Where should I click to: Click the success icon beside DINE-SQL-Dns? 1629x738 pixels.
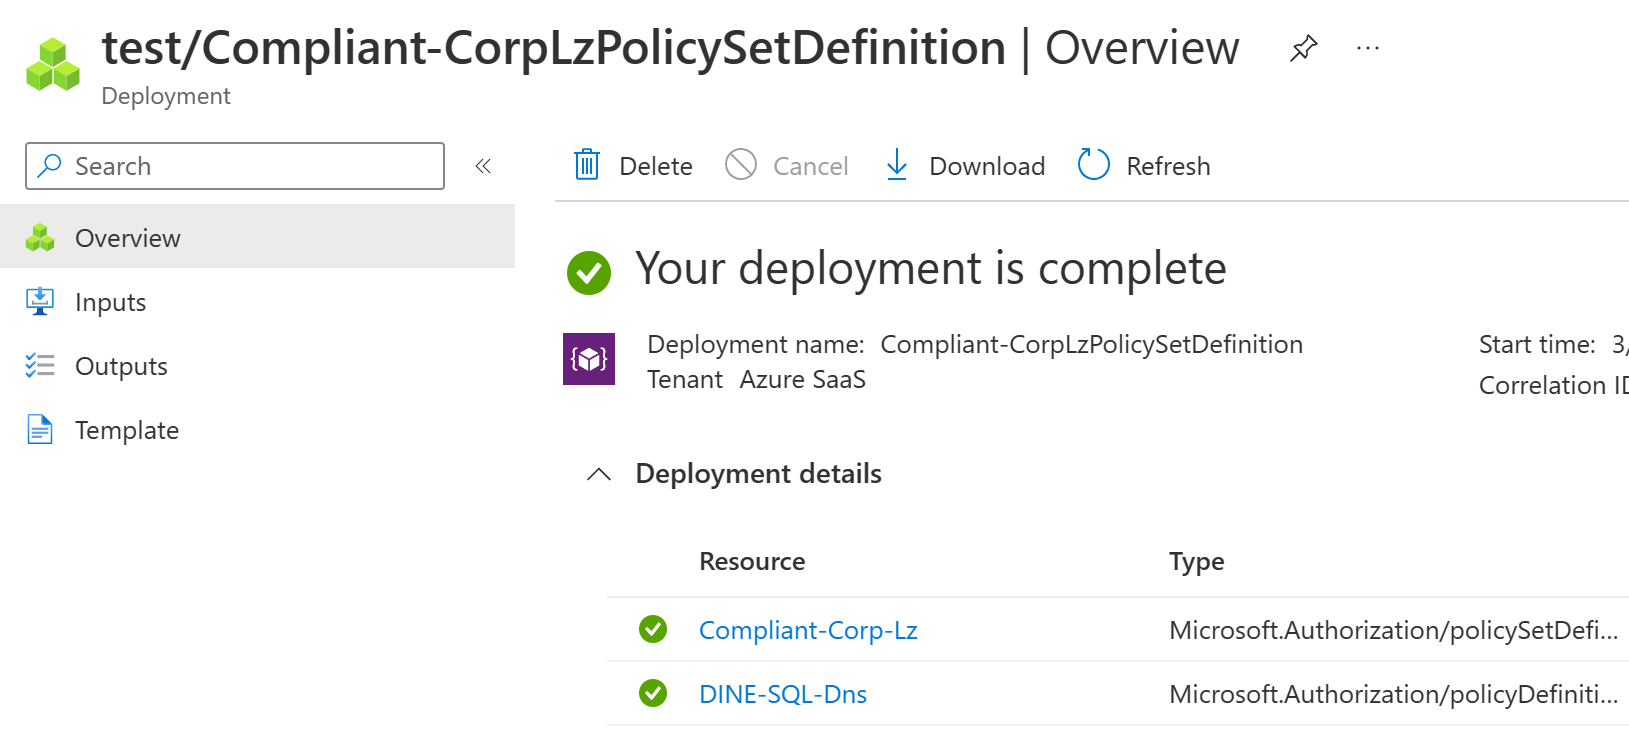pyautogui.click(x=653, y=692)
